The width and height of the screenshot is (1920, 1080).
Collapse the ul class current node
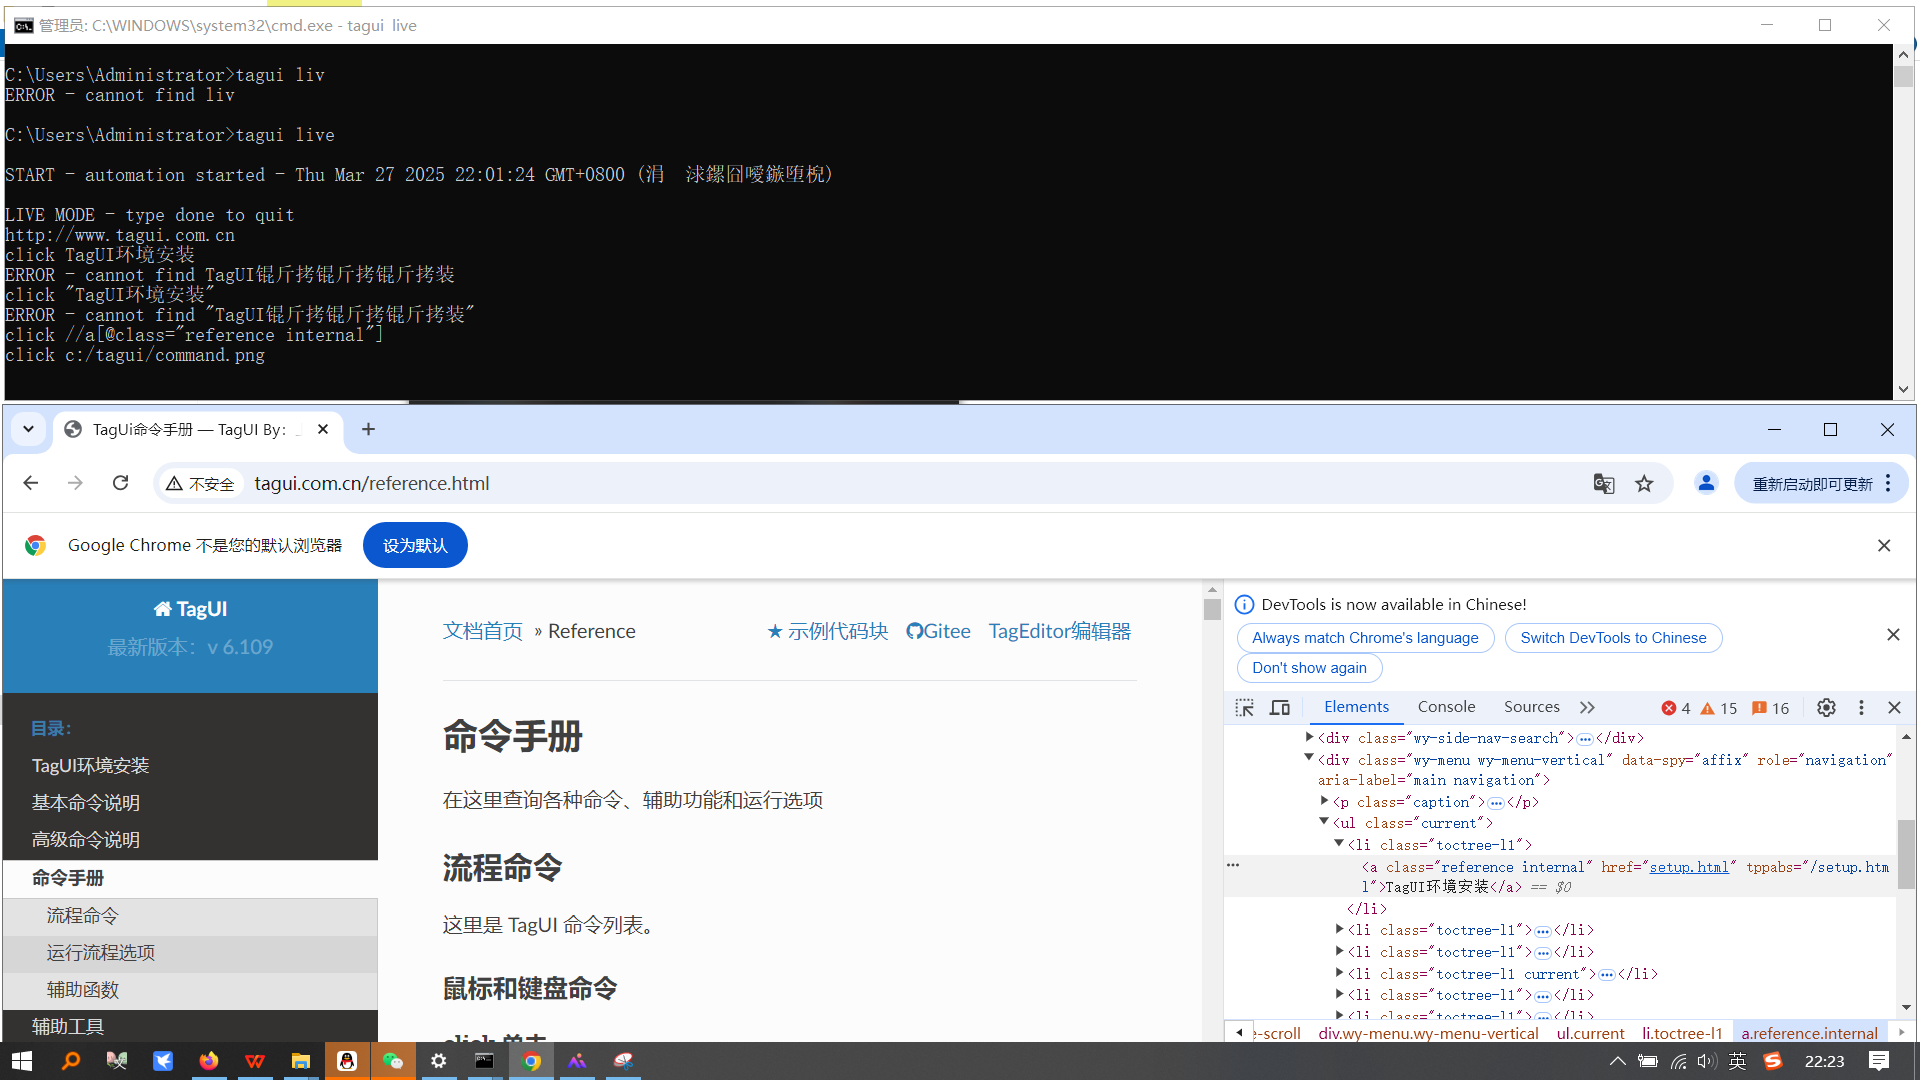(1324, 822)
